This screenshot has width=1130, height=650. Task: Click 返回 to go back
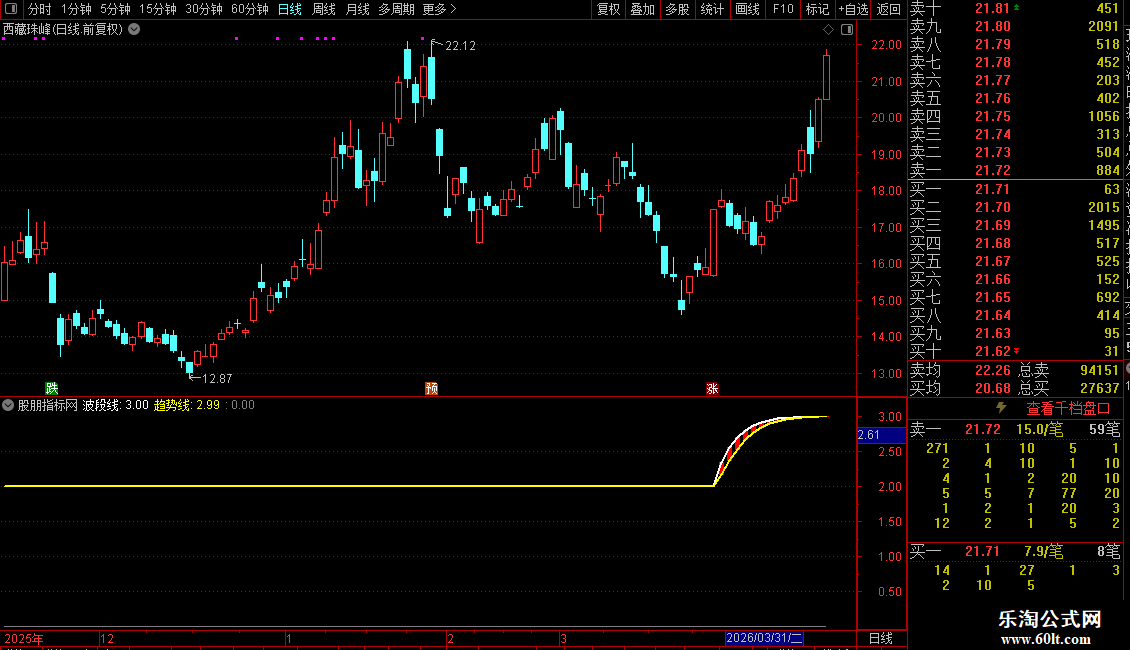click(889, 9)
